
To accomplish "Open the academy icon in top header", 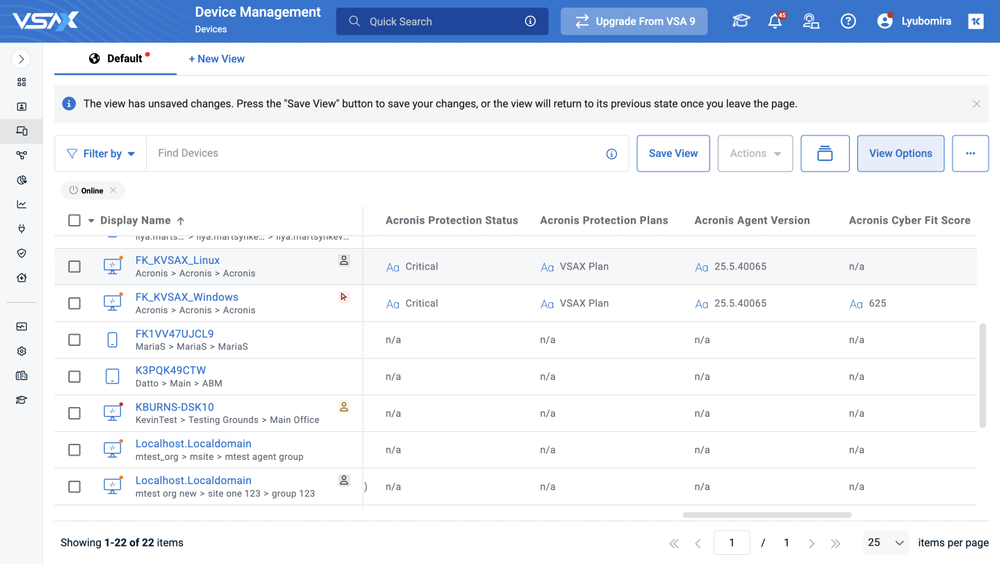I will (x=740, y=21).
